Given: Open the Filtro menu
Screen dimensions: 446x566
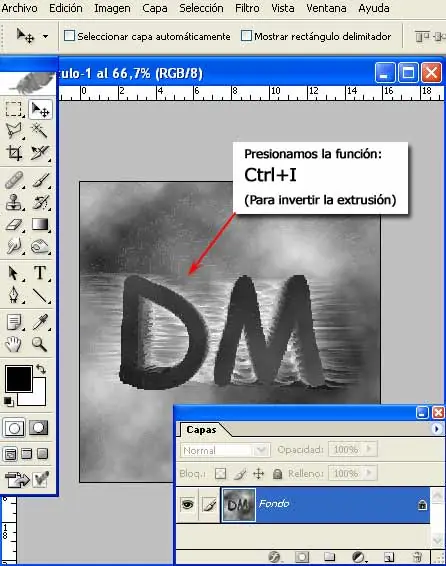Looking at the screenshot, I should [247, 8].
